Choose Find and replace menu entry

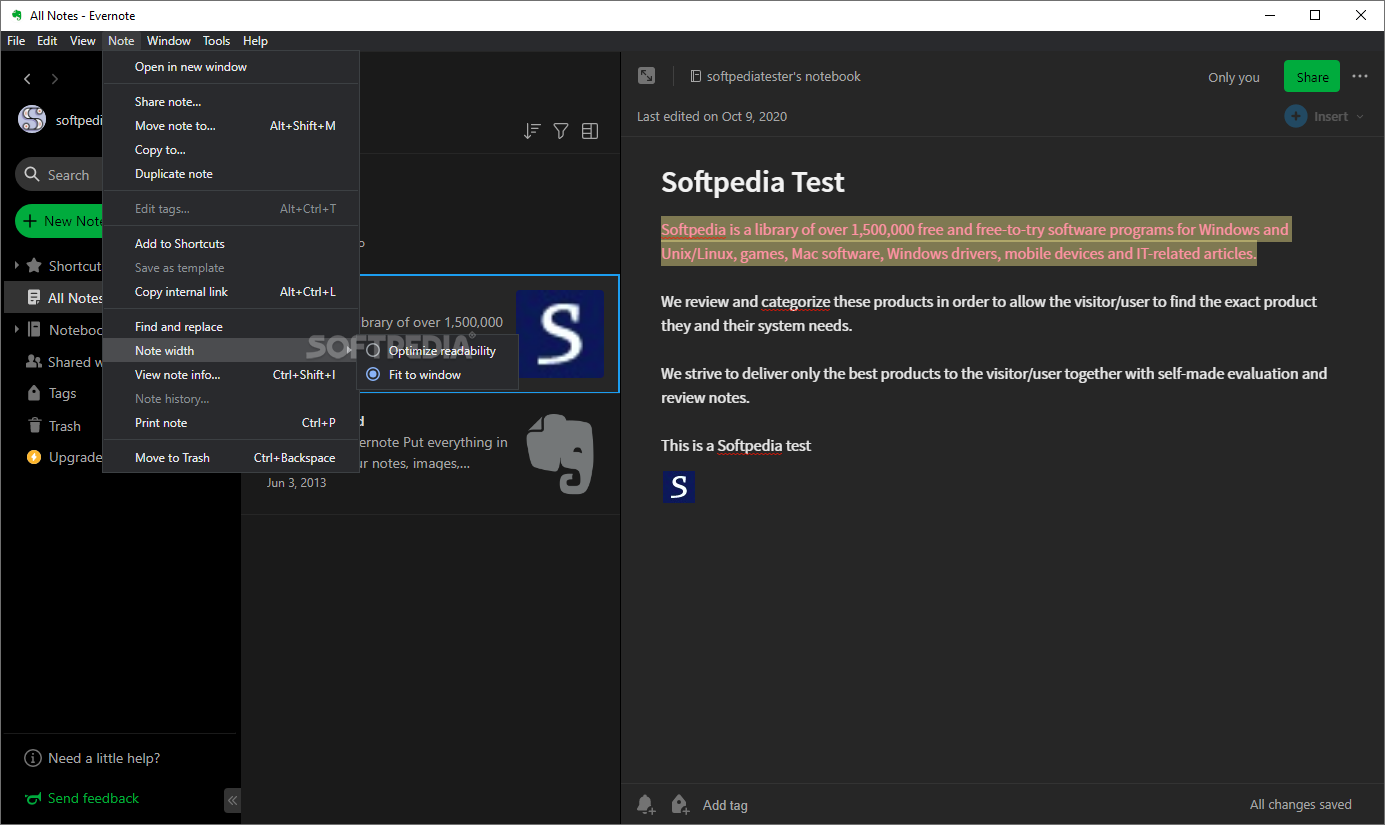click(x=230, y=327)
